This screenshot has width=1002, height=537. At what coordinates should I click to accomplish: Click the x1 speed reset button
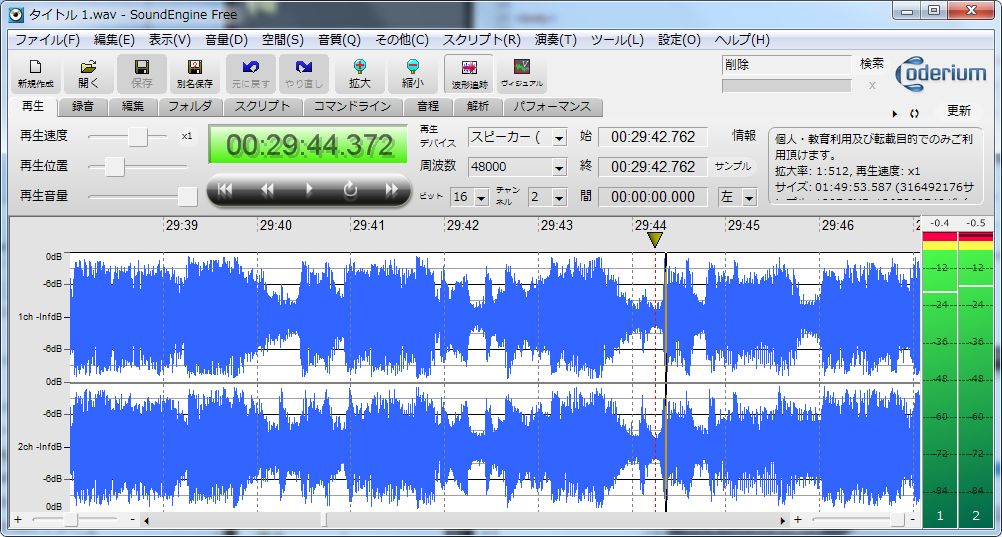pyautogui.click(x=187, y=136)
